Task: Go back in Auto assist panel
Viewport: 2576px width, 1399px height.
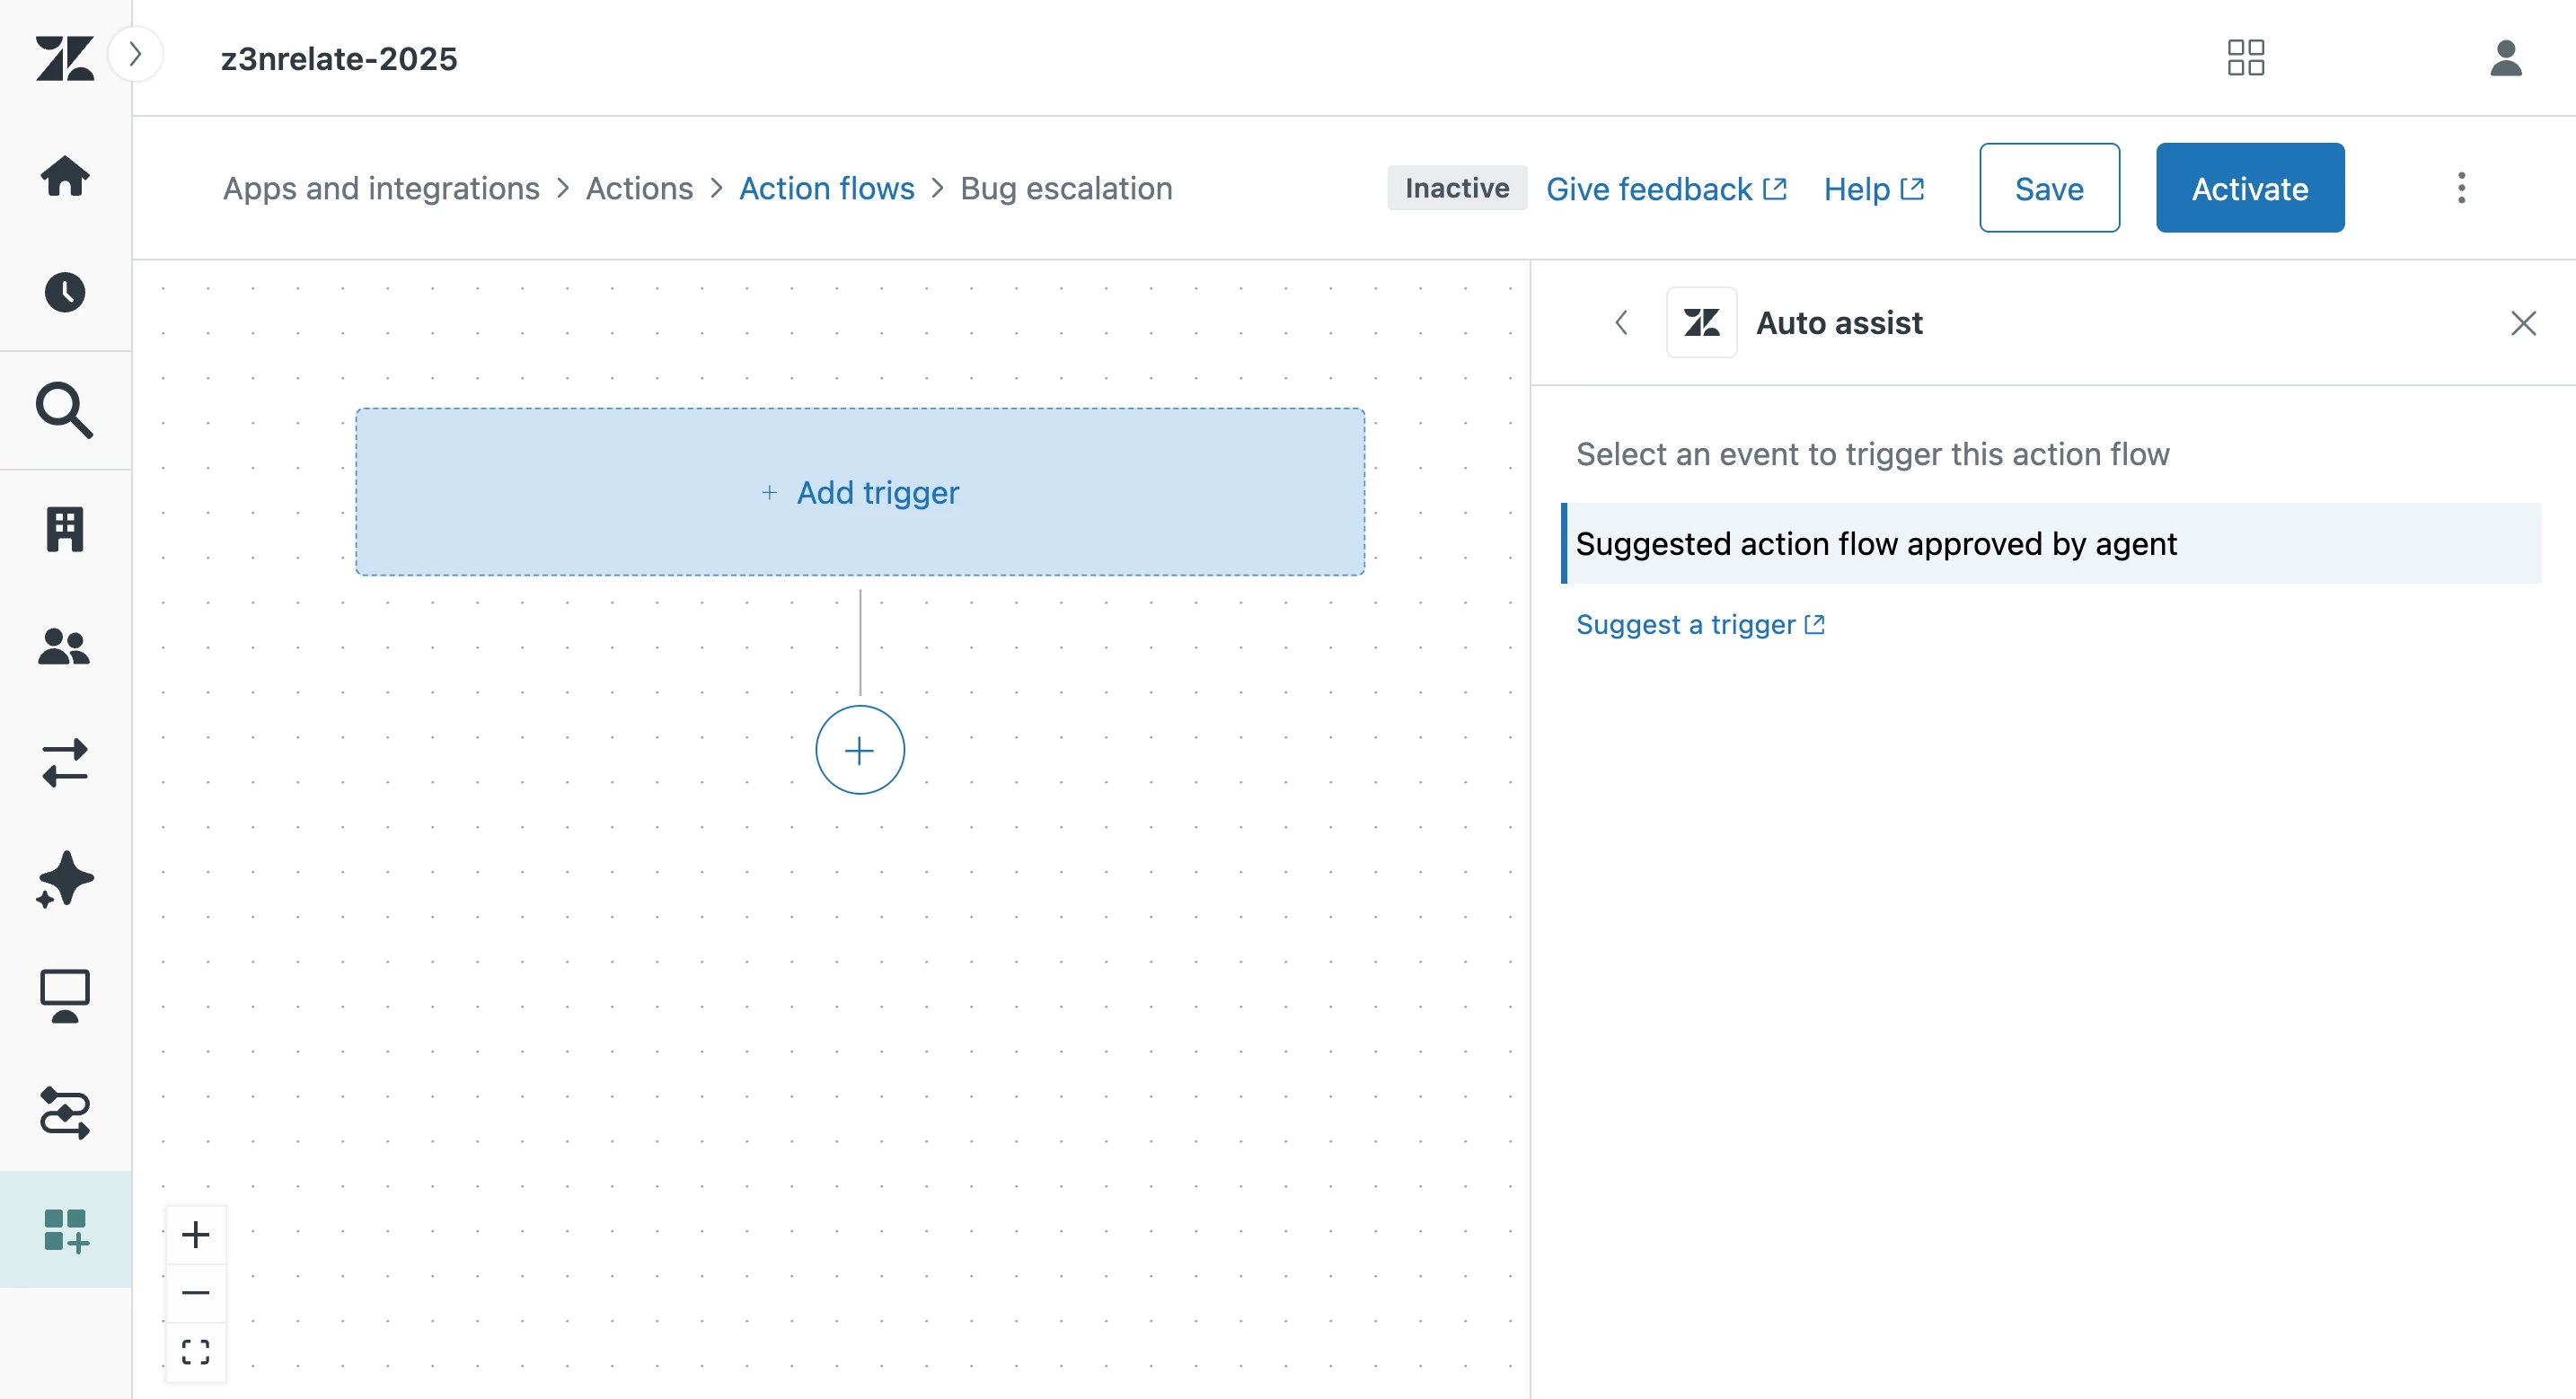Action: point(1621,323)
